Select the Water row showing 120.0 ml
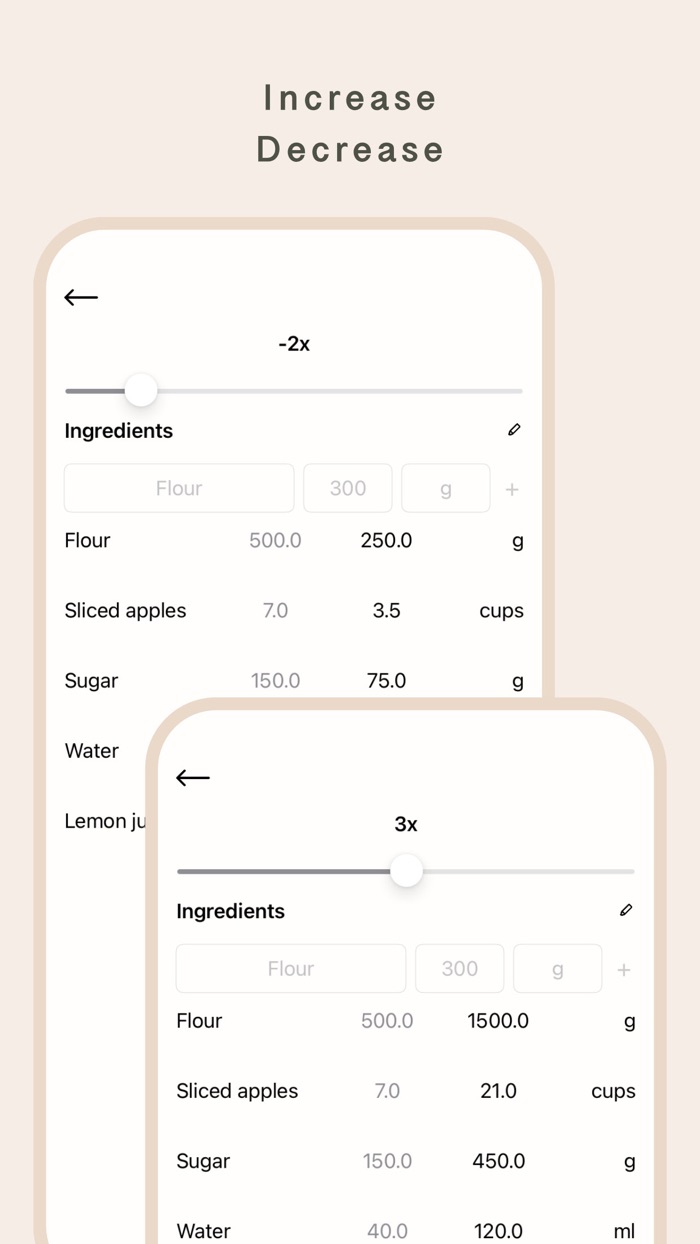Viewport: 700px width, 1244px height. coord(203,1230)
